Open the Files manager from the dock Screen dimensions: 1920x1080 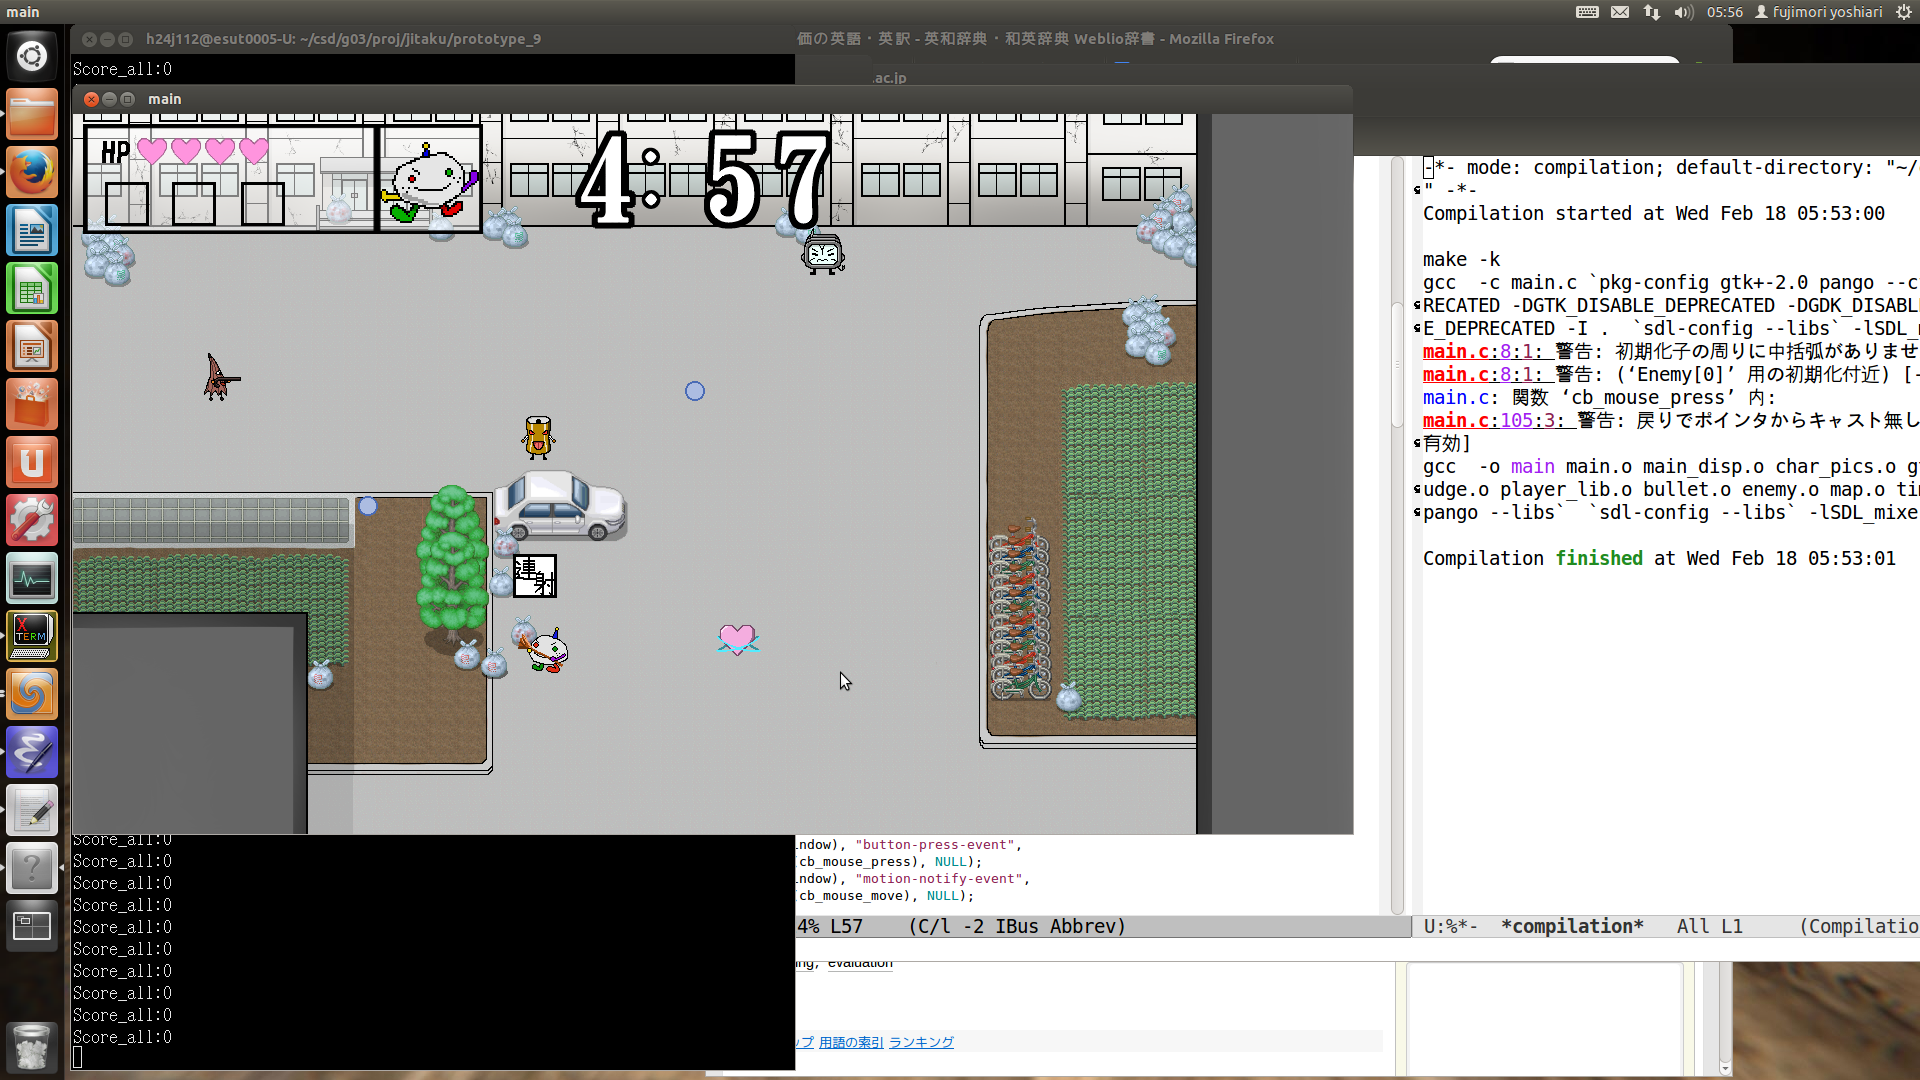(x=32, y=114)
